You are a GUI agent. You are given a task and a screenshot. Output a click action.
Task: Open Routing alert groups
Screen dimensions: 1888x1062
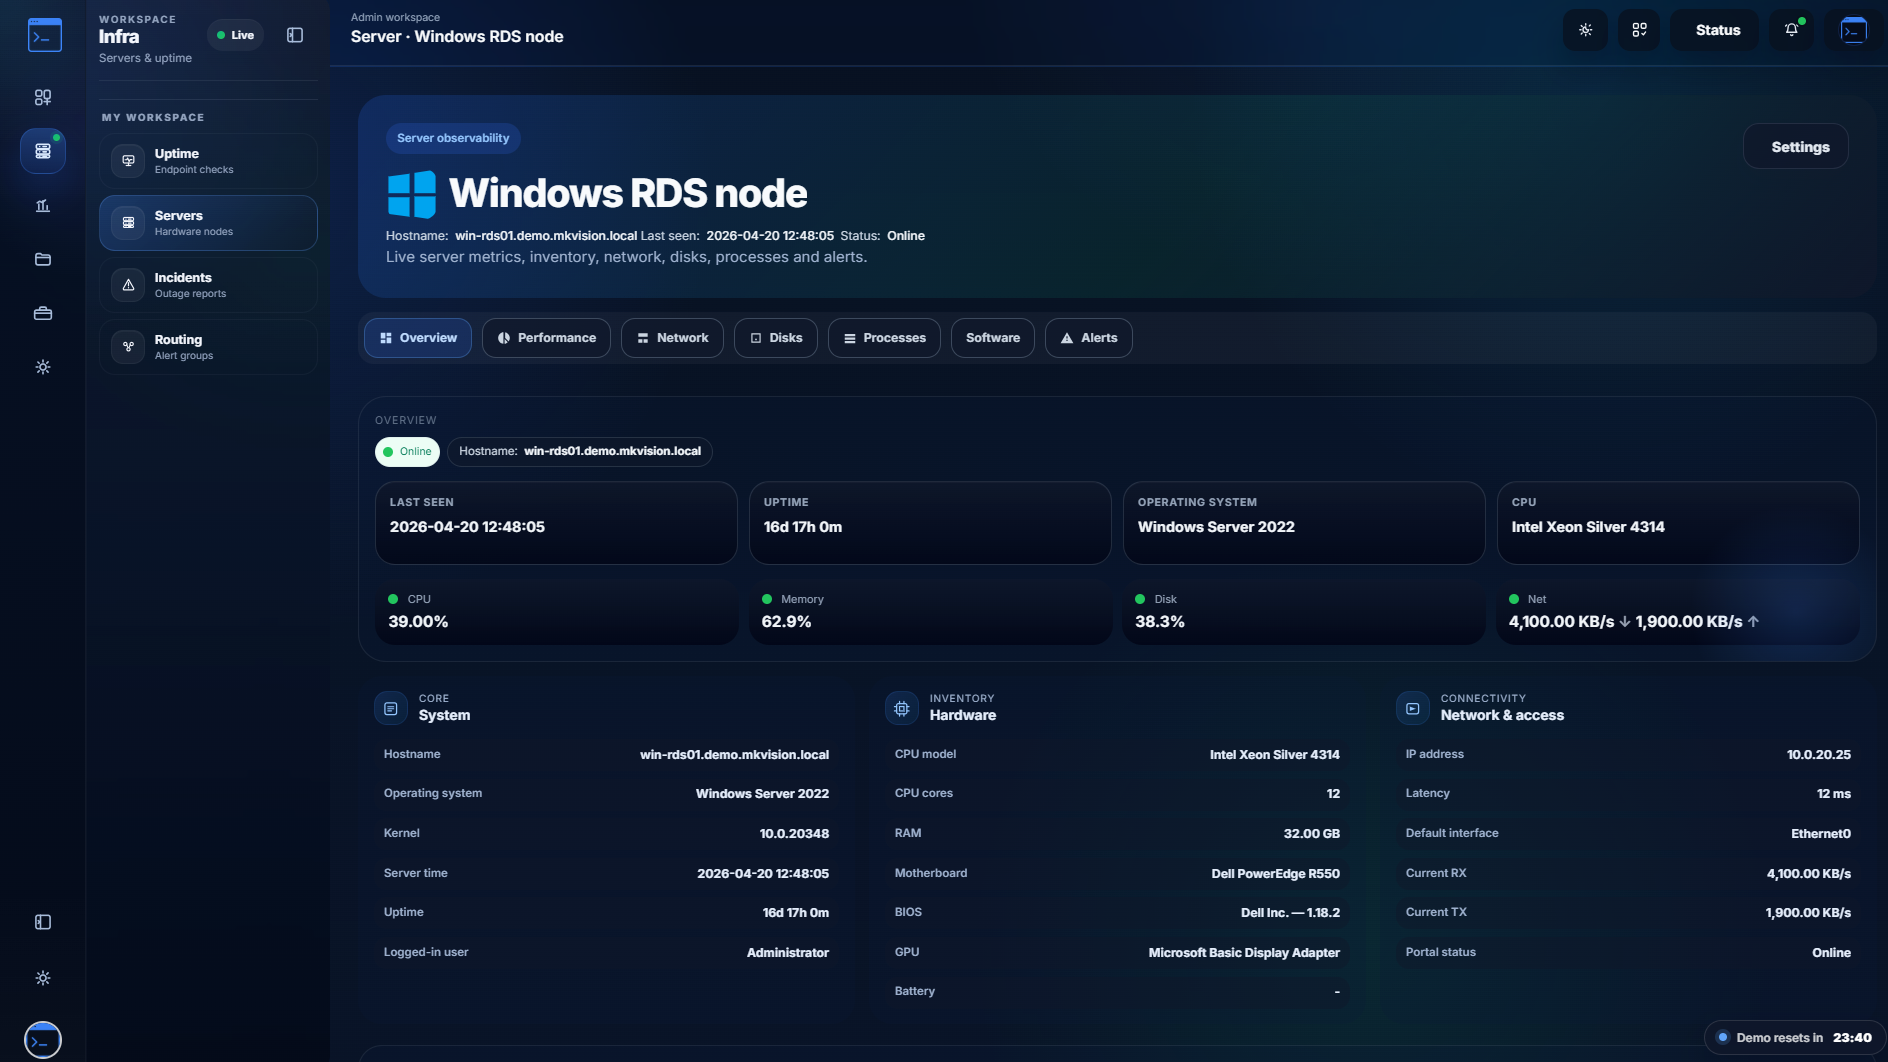tap(208, 347)
